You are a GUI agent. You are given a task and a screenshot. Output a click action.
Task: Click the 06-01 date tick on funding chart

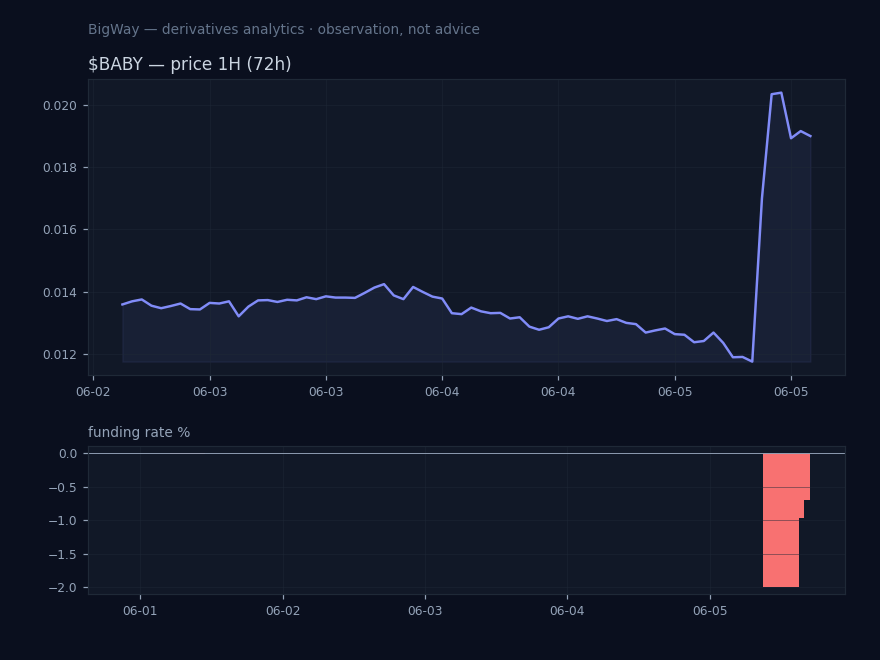[140, 611]
